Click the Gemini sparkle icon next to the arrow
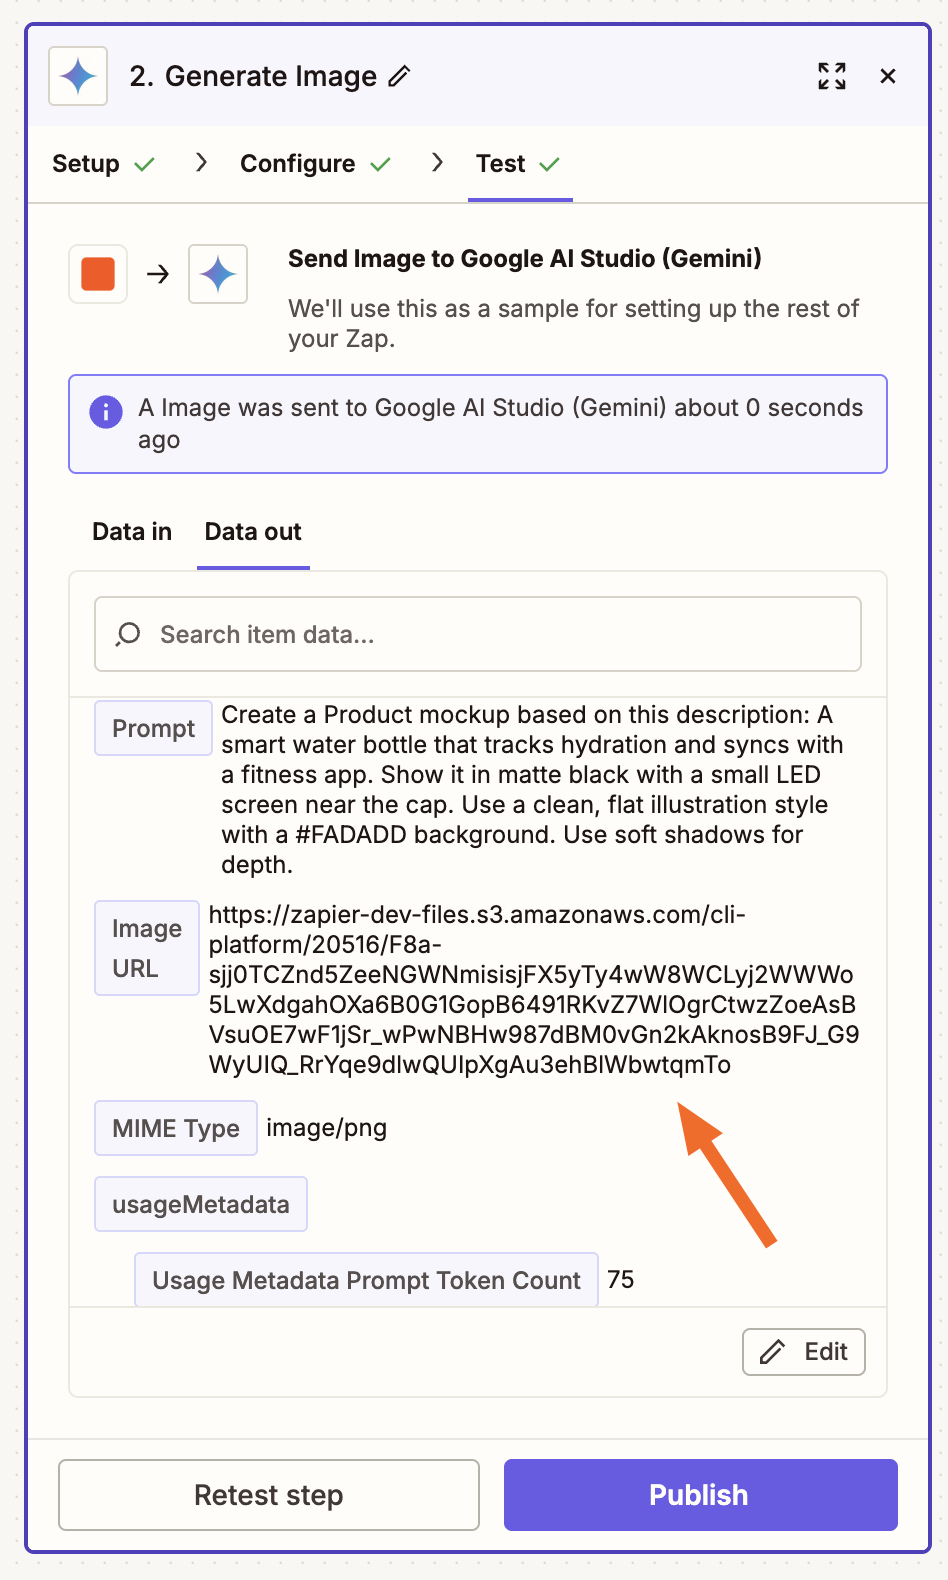The width and height of the screenshot is (948, 1580). click(217, 273)
